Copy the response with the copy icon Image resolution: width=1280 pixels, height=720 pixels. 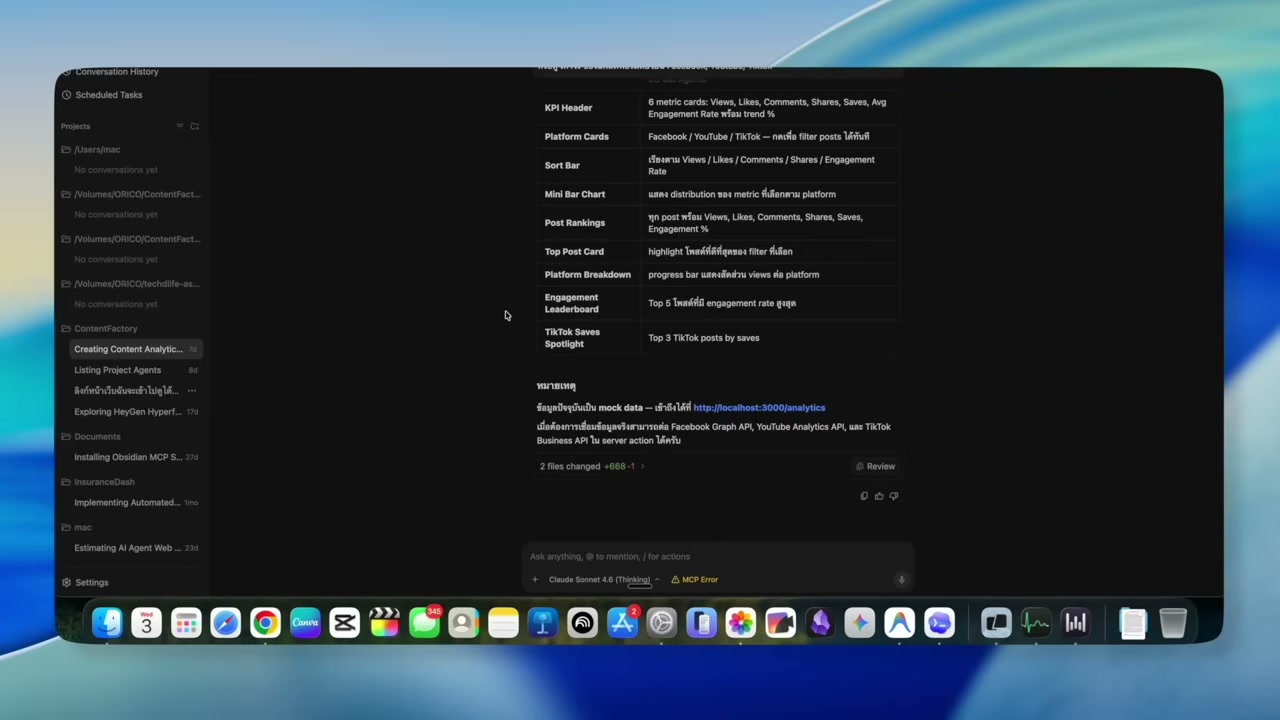864,496
